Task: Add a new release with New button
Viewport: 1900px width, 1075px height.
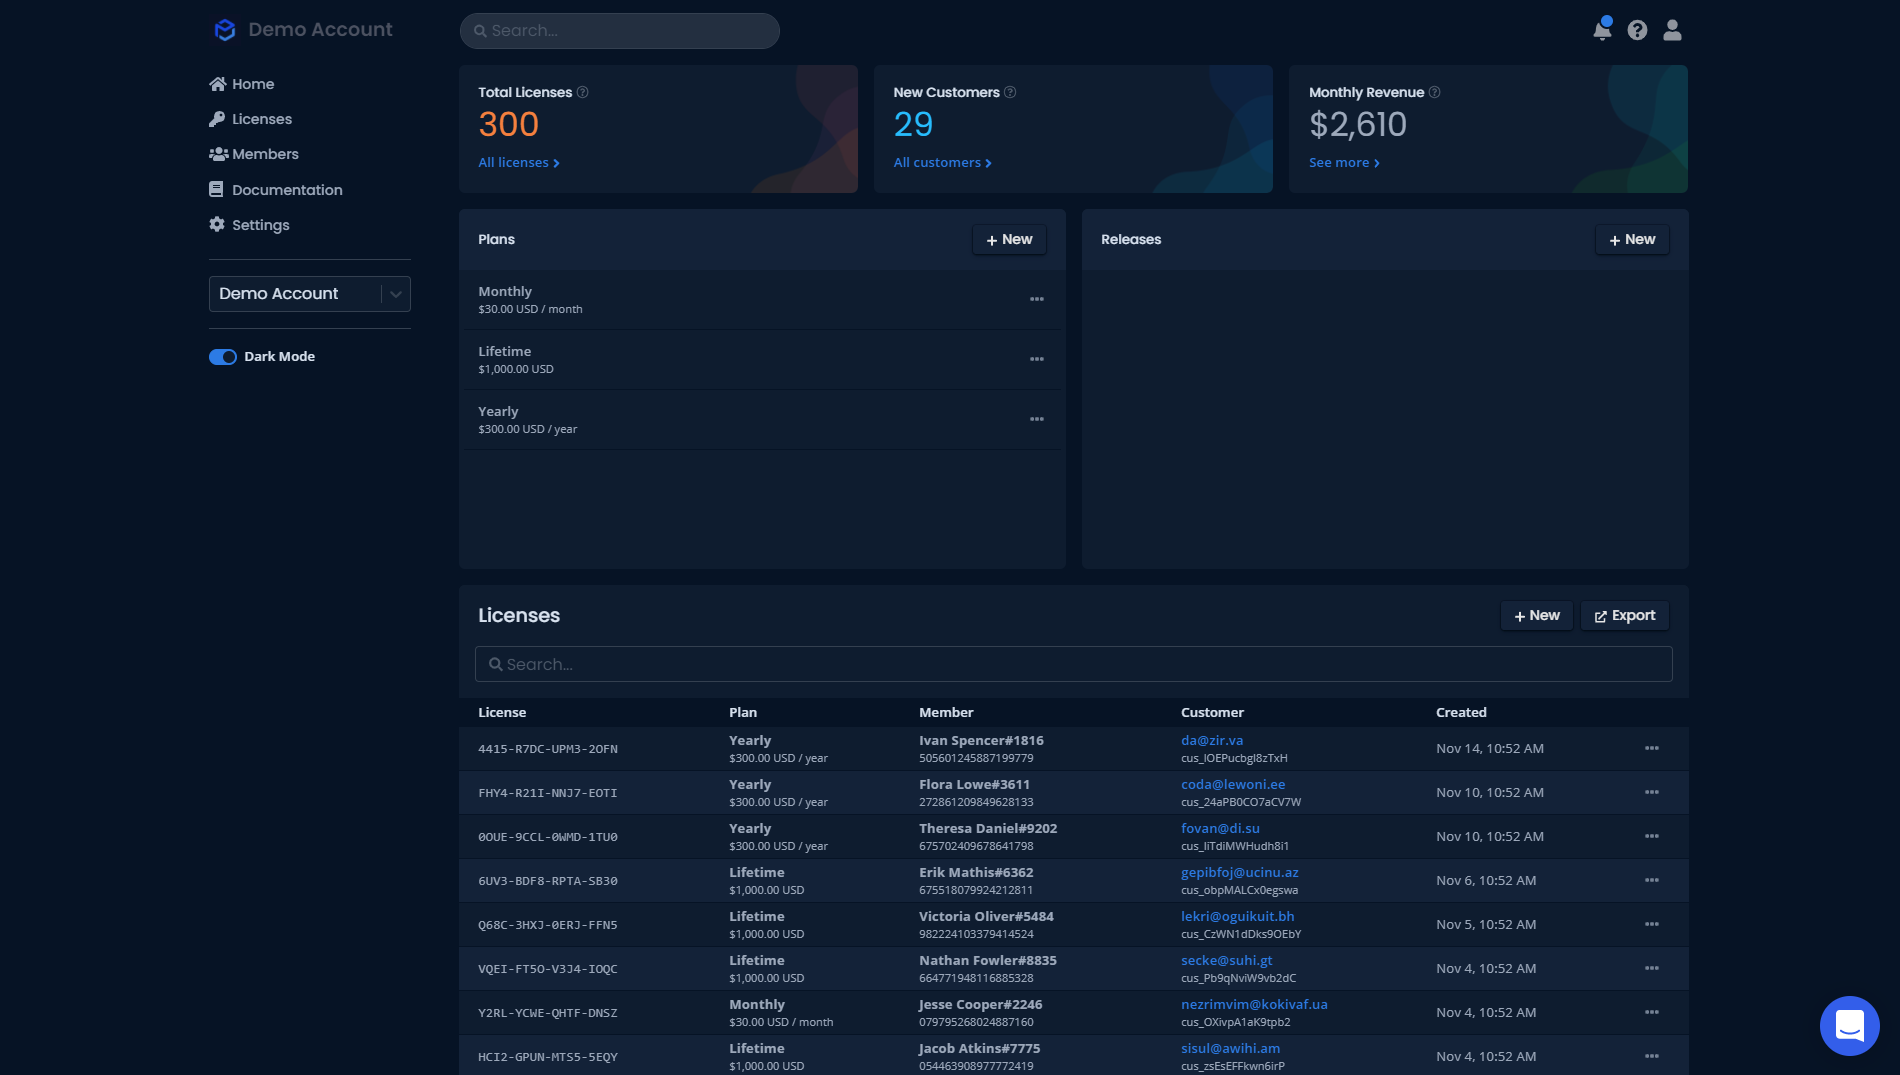Action: pyautogui.click(x=1631, y=240)
